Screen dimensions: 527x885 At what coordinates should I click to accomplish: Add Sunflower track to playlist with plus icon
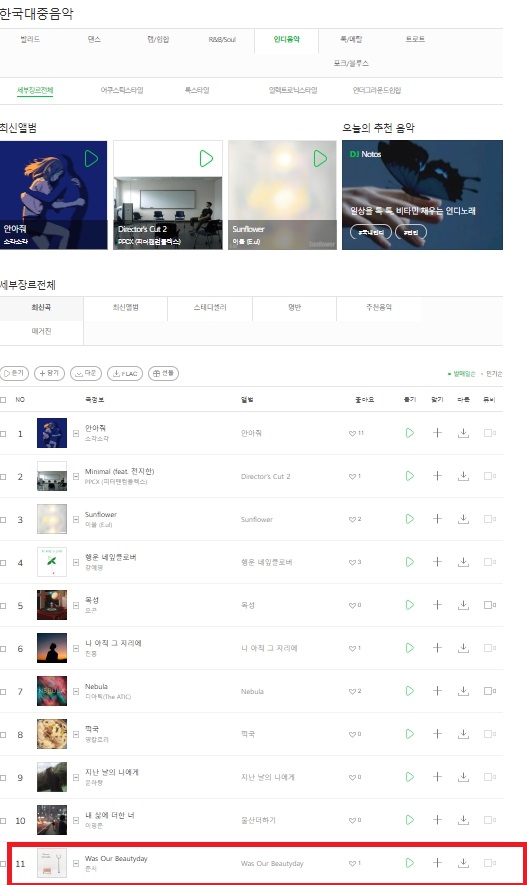437,519
